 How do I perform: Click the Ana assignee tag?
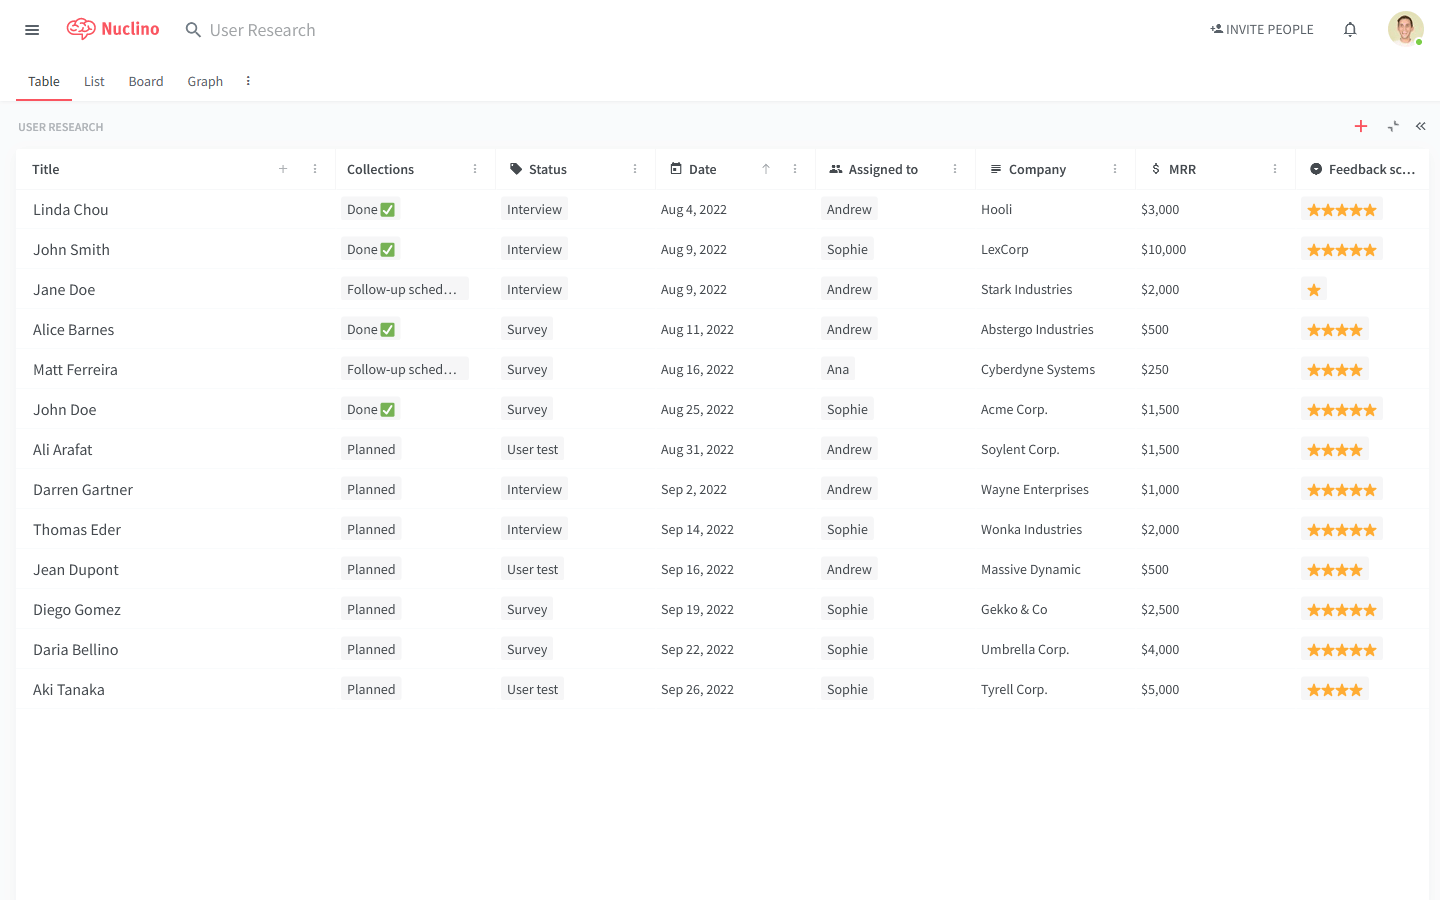[x=838, y=370]
